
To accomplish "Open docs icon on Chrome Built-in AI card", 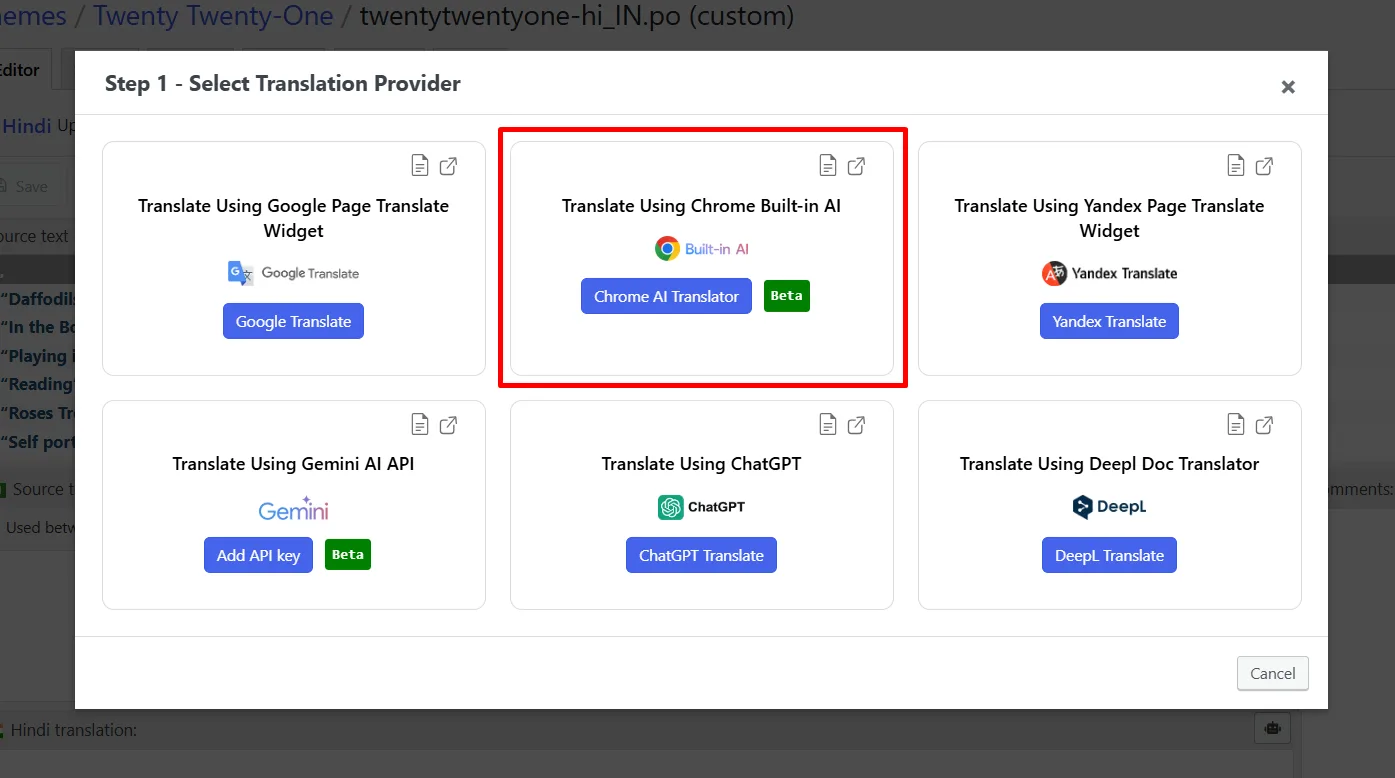I will pyautogui.click(x=828, y=166).
